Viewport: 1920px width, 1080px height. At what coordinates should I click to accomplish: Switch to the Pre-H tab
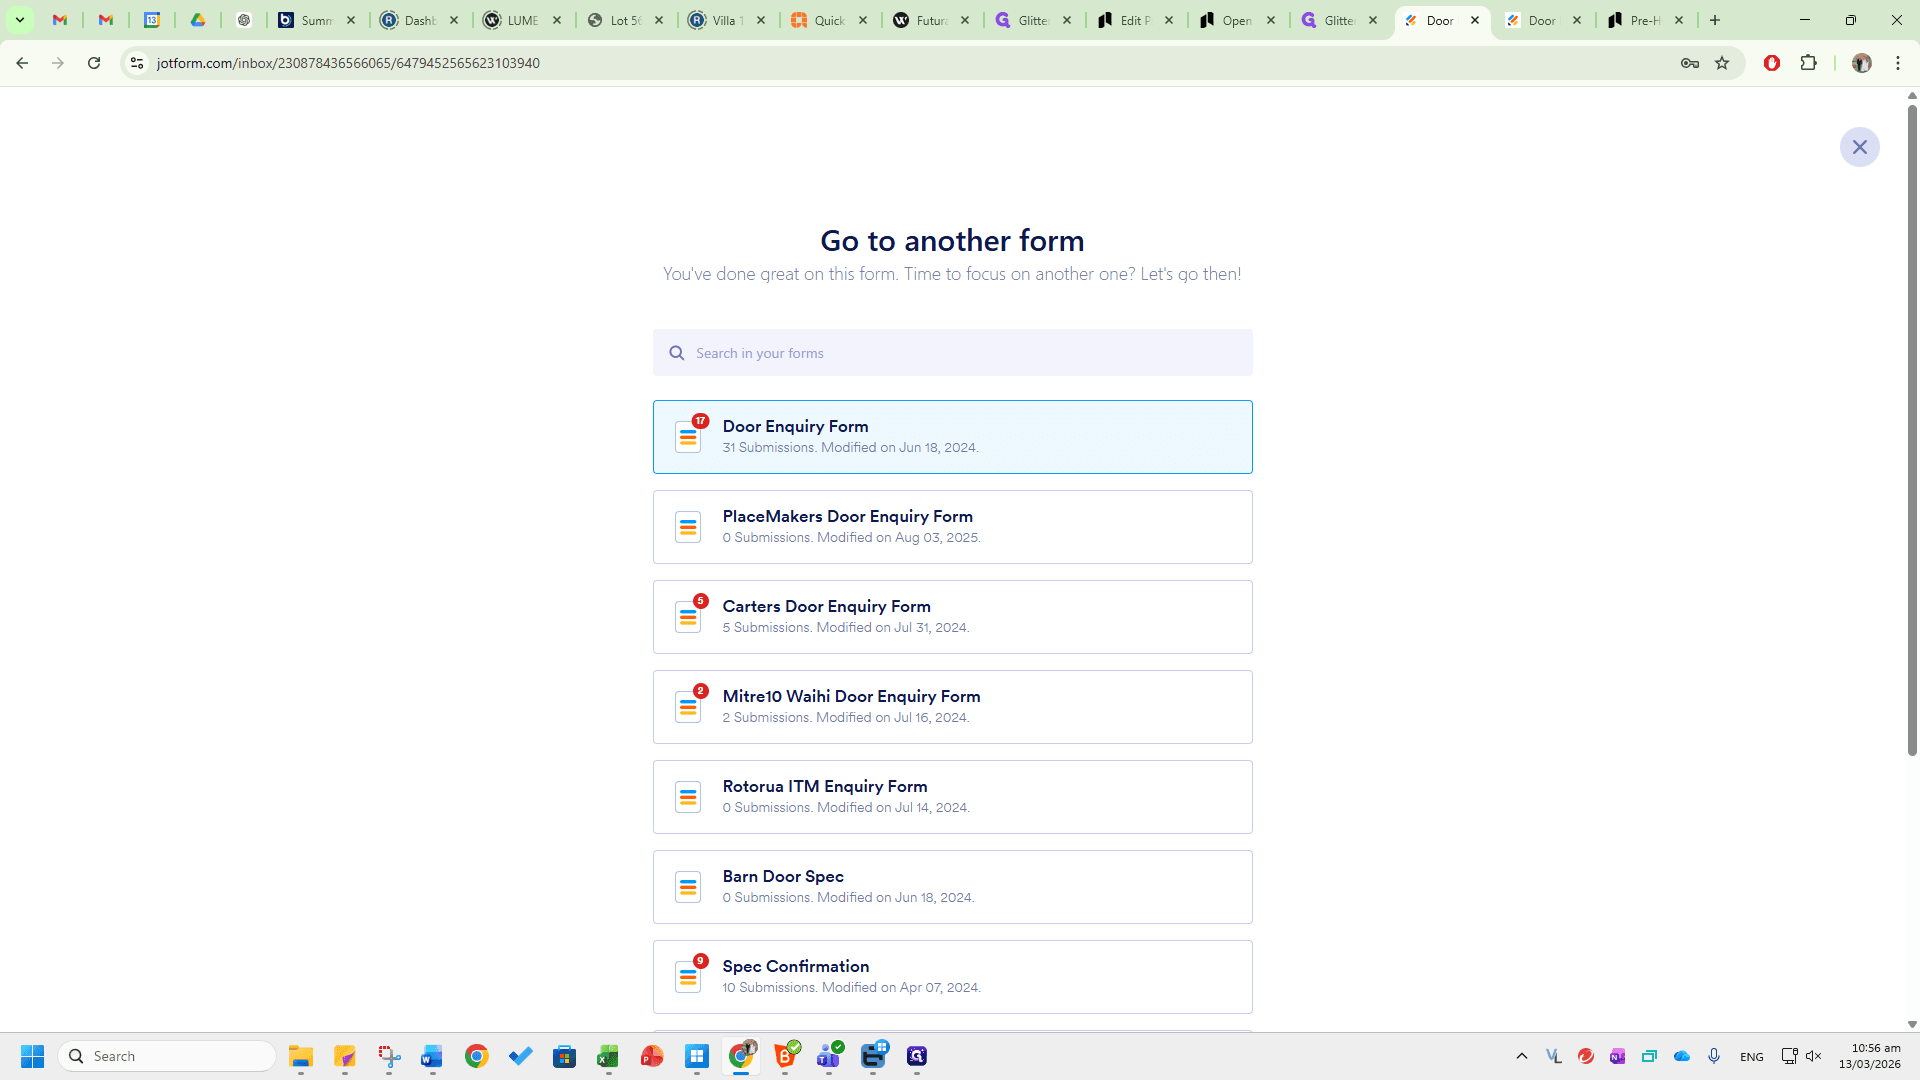(x=1645, y=20)
